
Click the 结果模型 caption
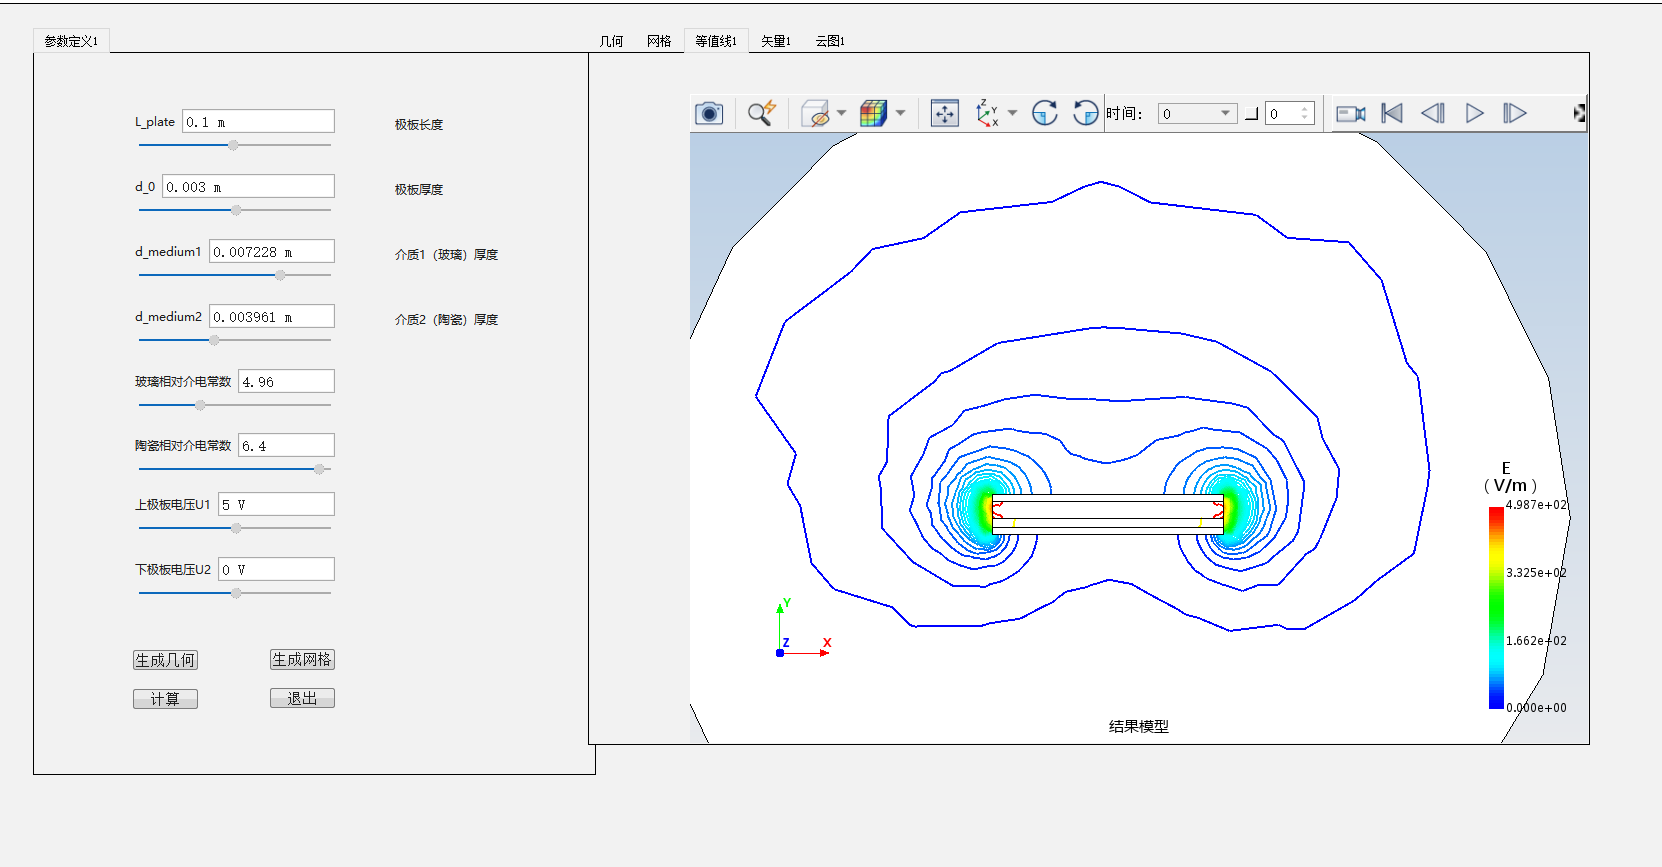1138,727
